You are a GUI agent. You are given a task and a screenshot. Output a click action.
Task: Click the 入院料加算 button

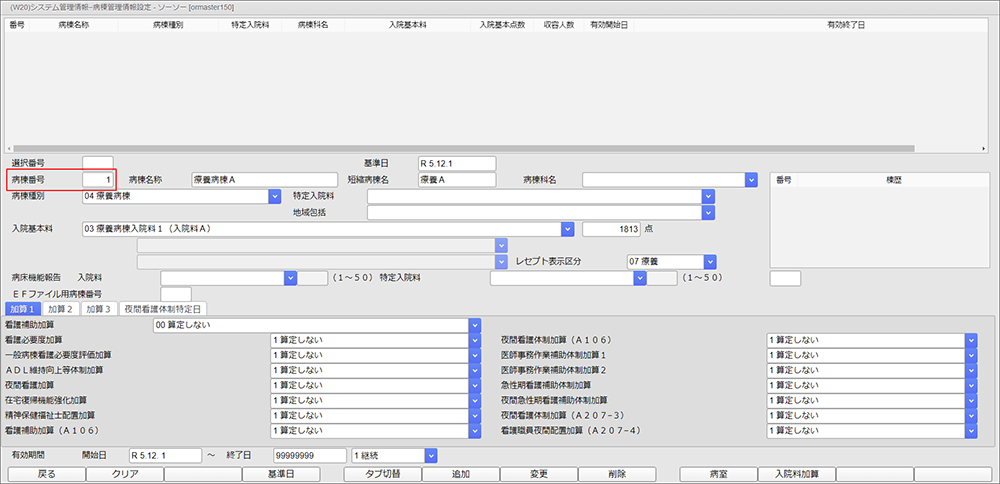[796, 474]
